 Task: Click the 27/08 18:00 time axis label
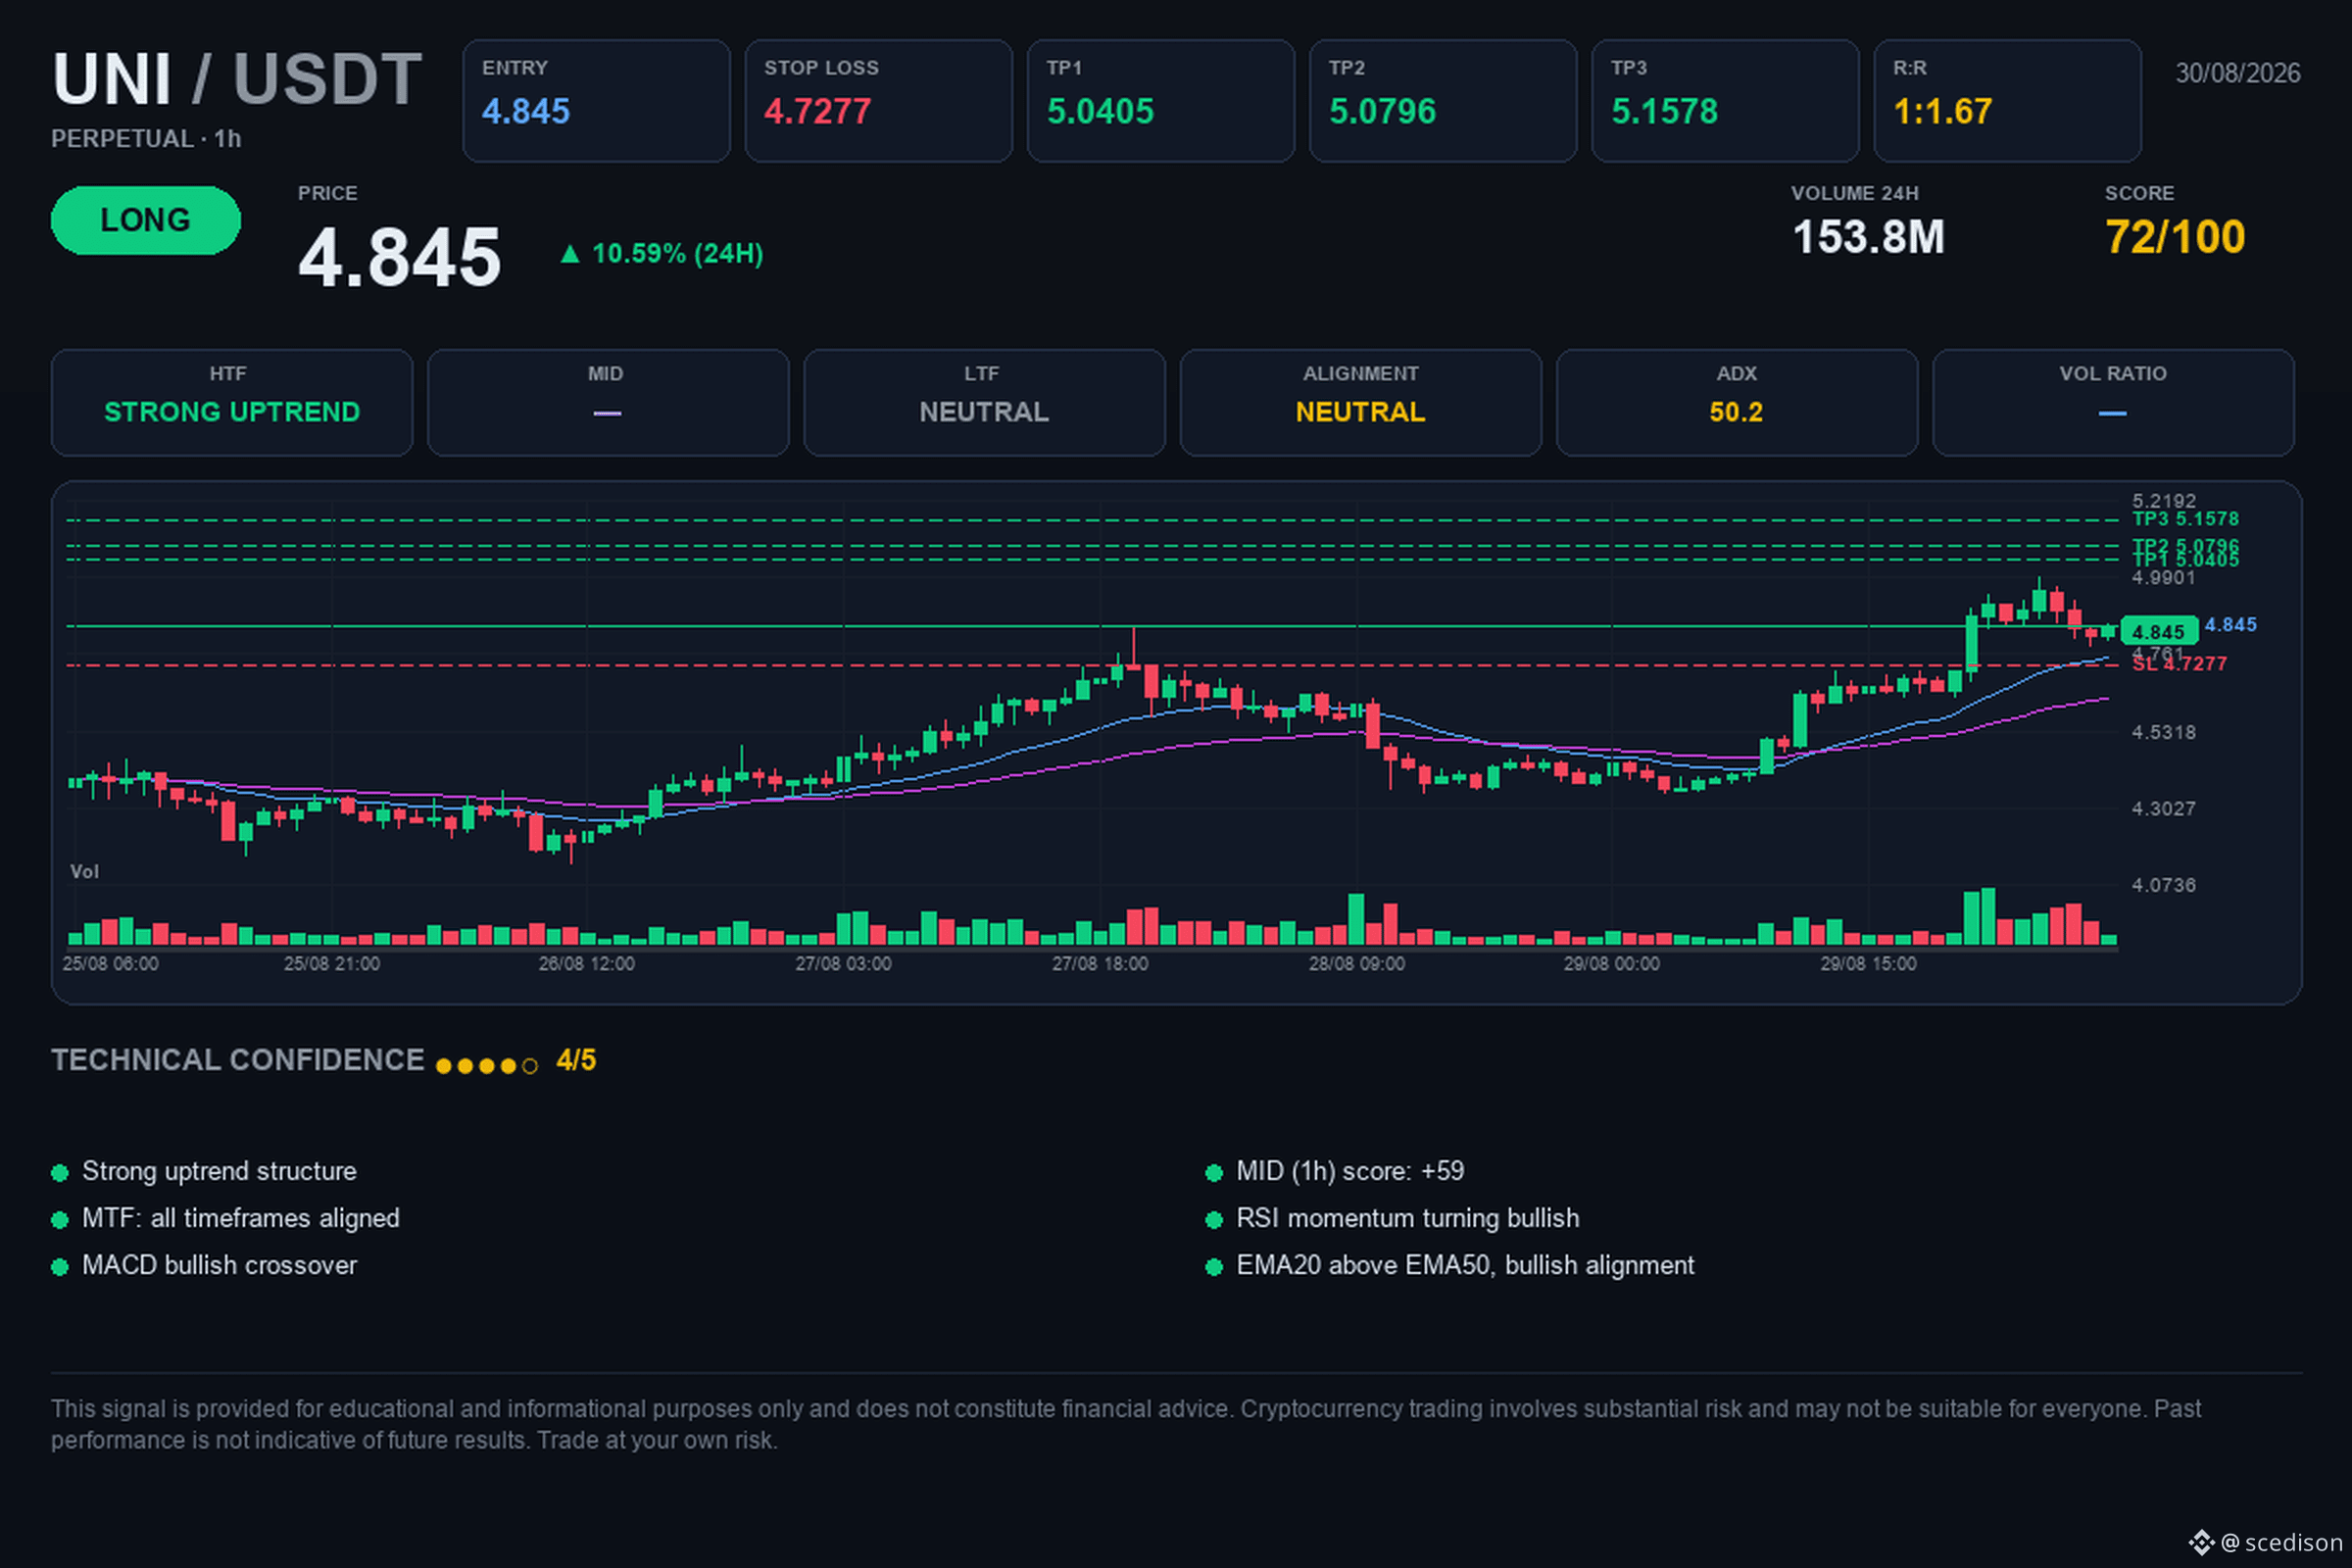pos(1100,964)
